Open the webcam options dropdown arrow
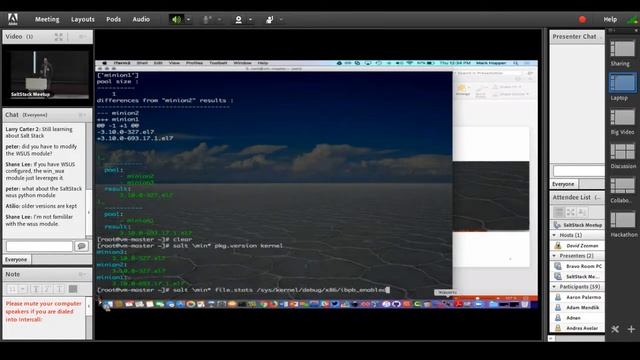 pyautogui.click(x=250, y=19)
